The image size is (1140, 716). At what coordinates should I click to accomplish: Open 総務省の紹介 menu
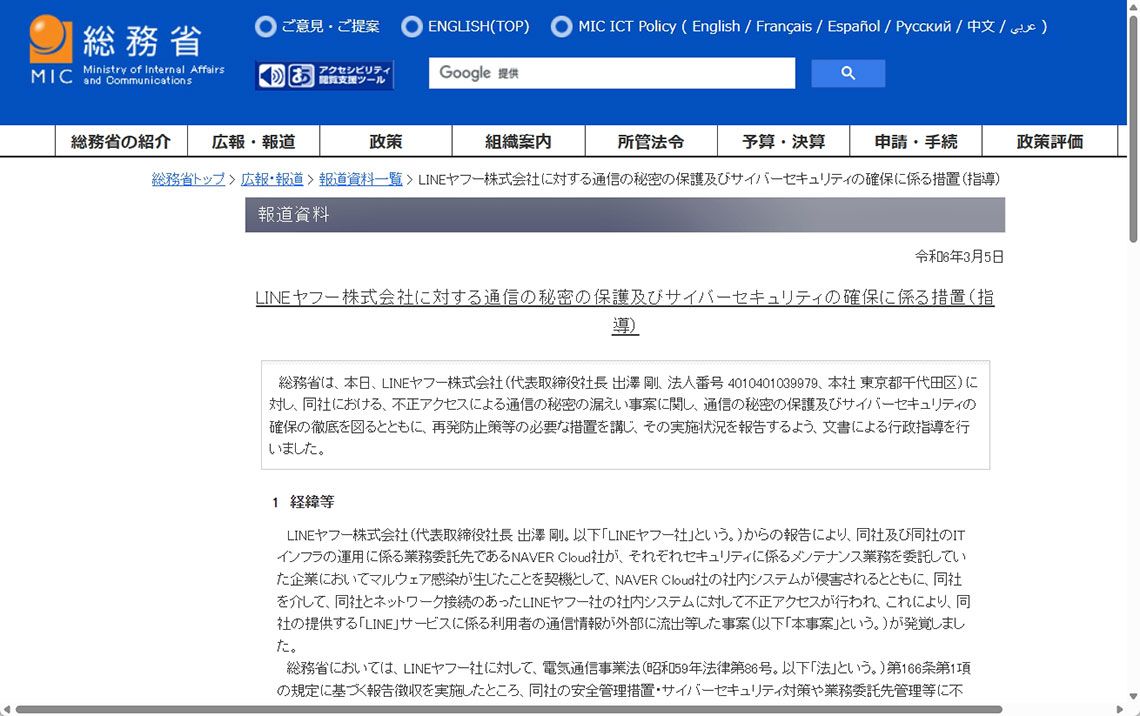coord(121,141)
